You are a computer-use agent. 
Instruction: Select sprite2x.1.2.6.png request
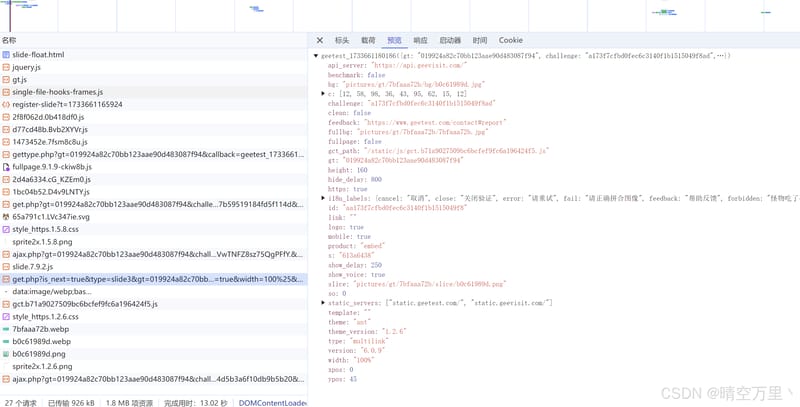click(154, 367)
